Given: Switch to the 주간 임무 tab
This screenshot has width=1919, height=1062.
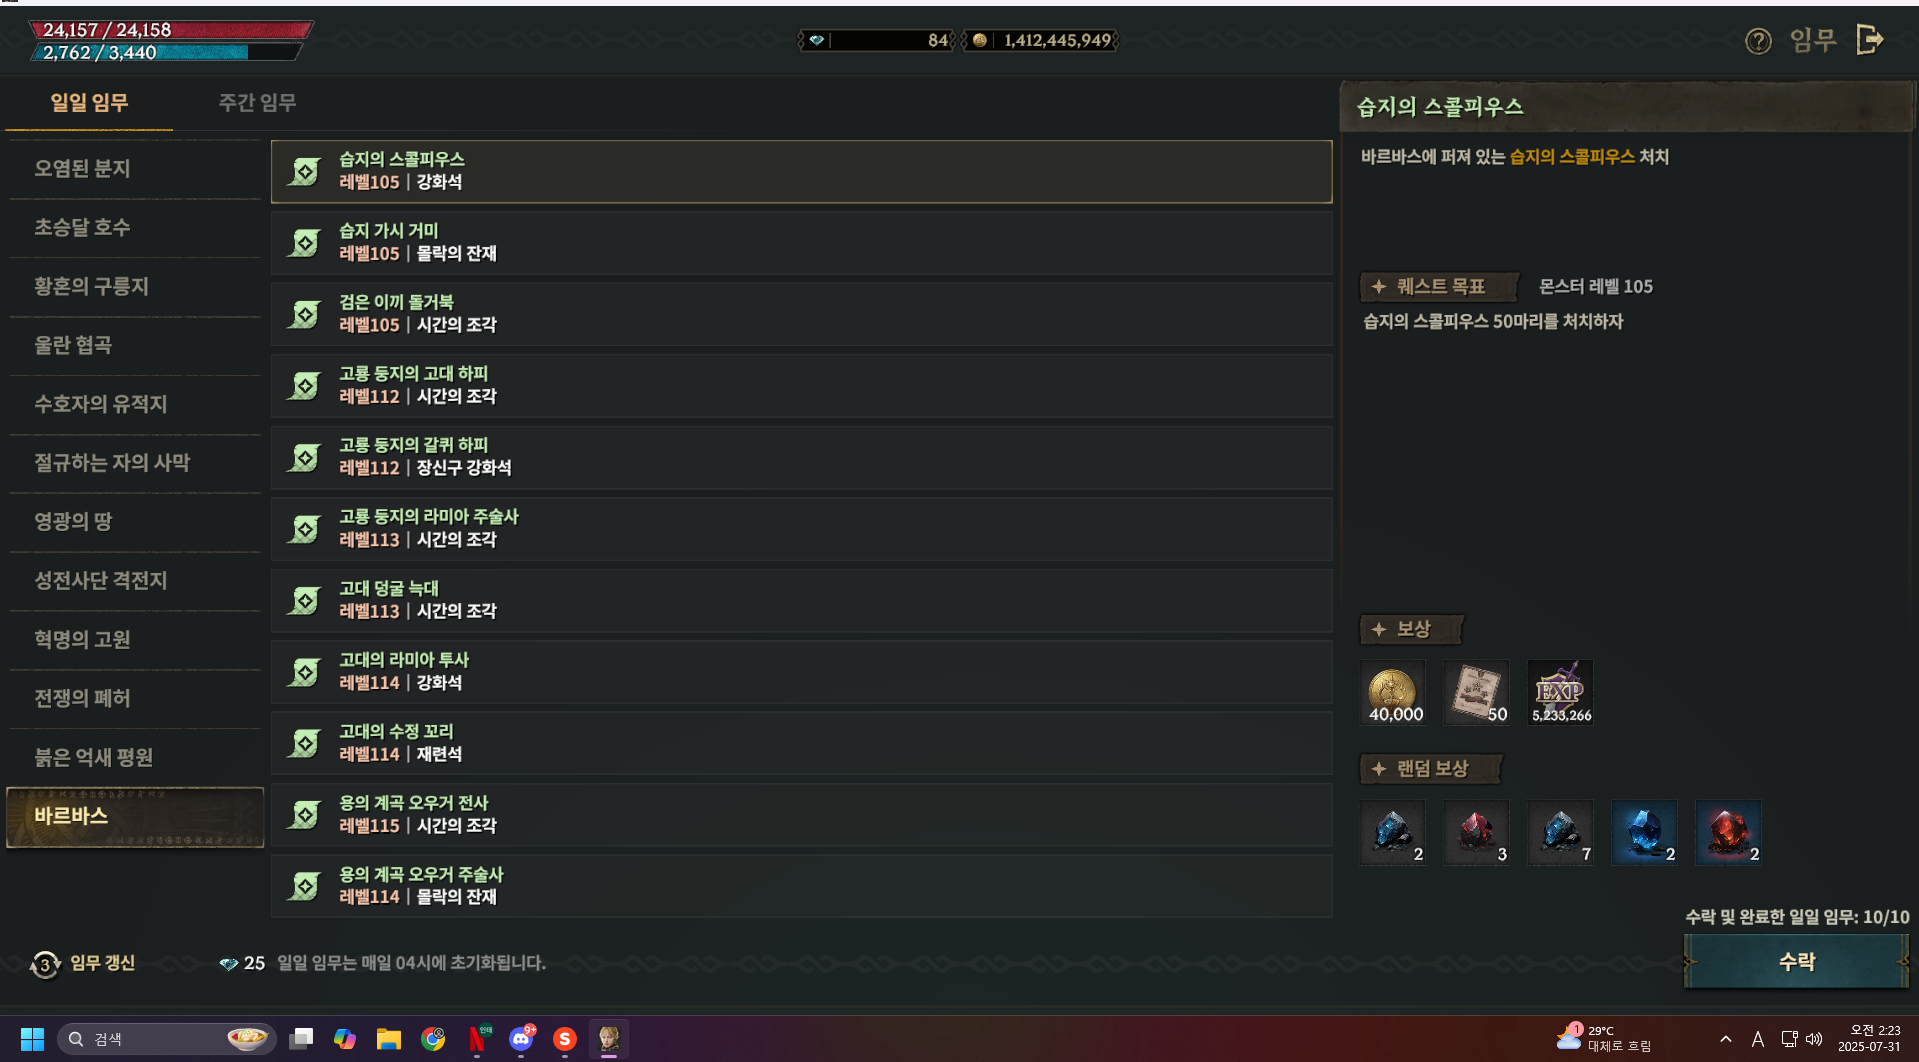Looking at the screenshot, I should click(257, 102).
